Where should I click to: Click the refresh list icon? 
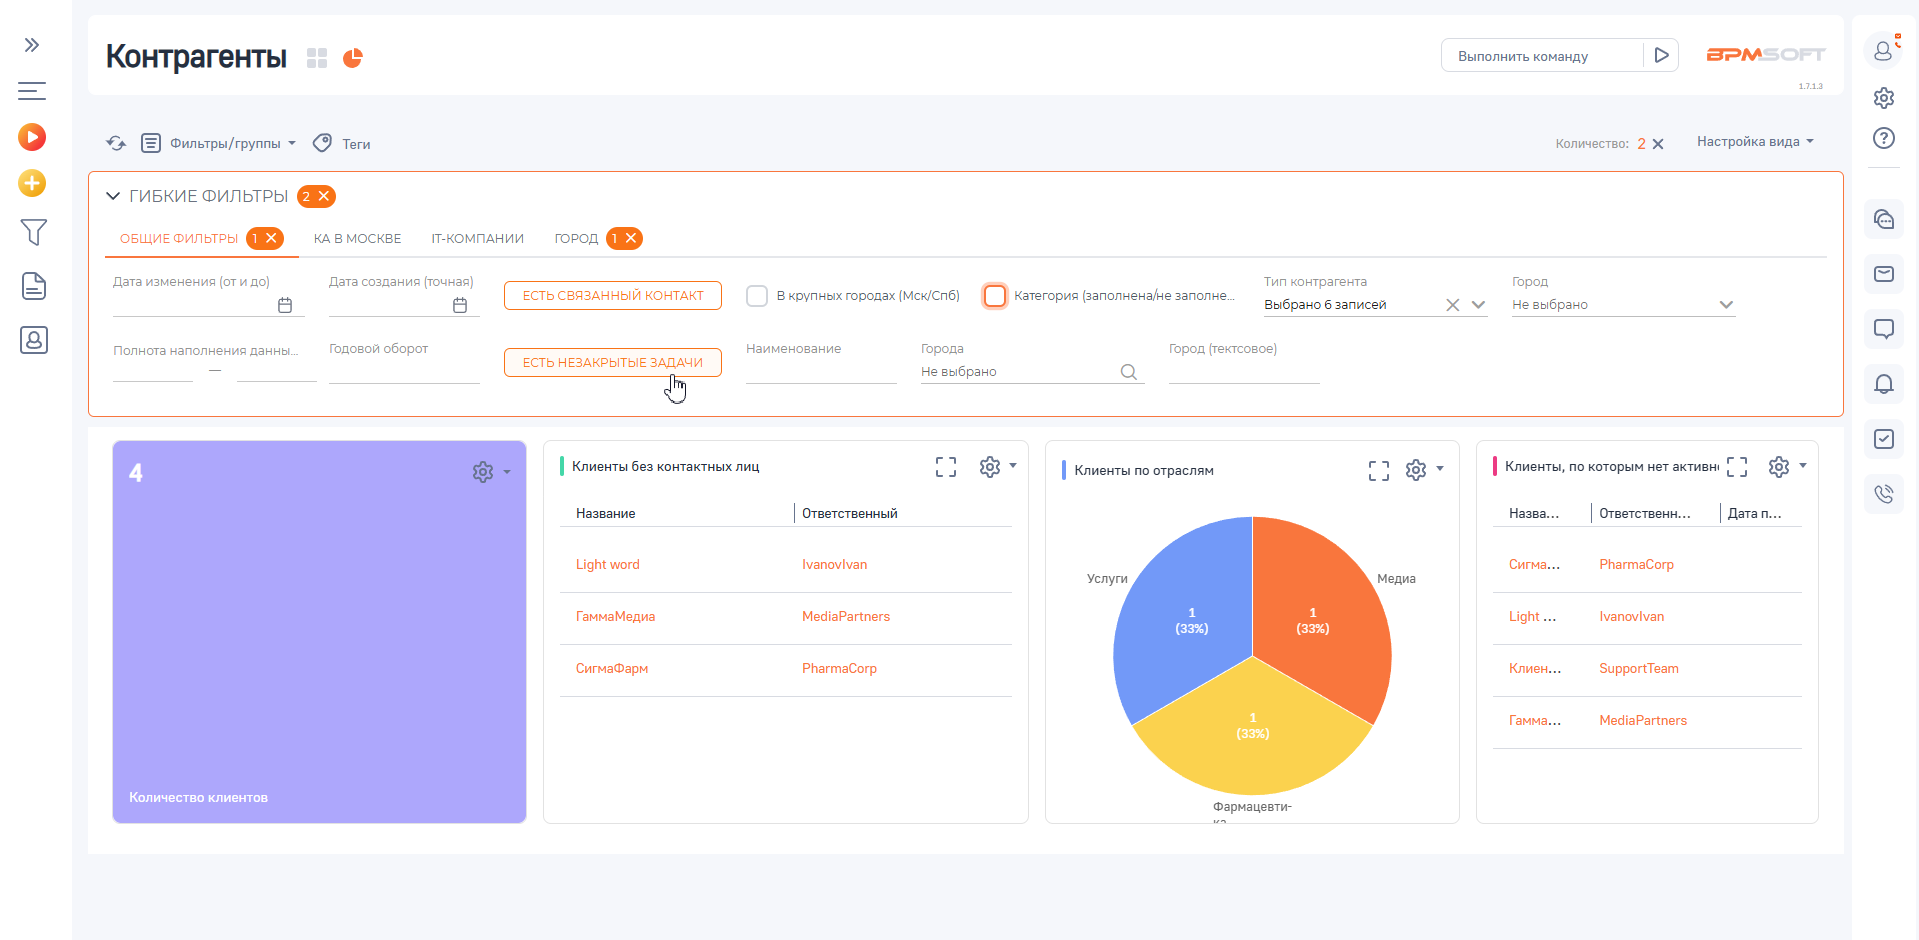tap(116, 143)
